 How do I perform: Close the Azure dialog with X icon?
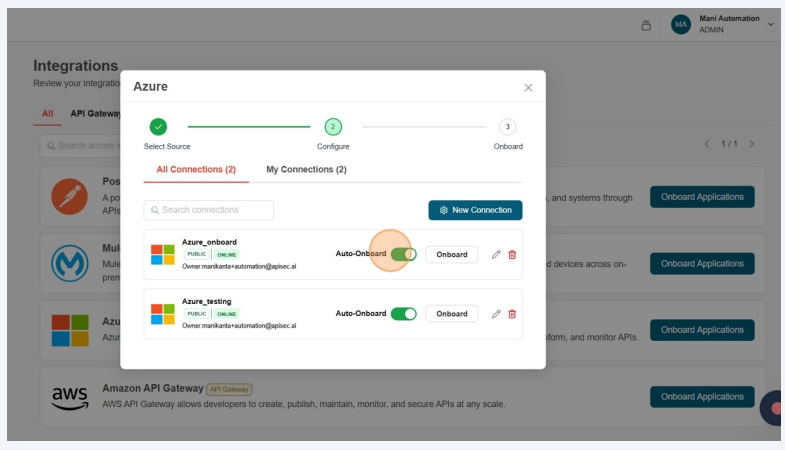(528, 87)
